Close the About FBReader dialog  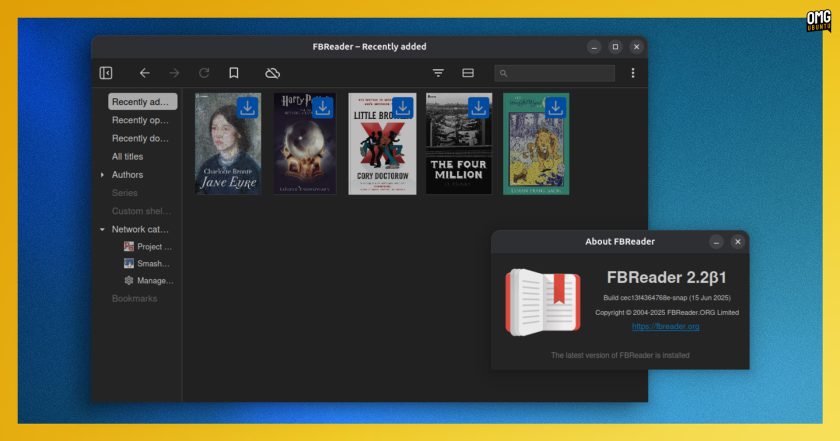(738, 242)
